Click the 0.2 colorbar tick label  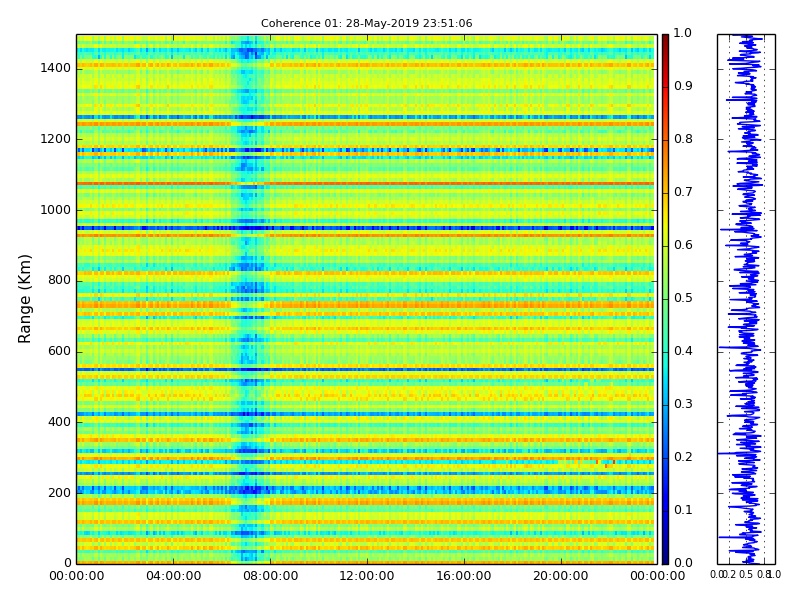(683, 458)
